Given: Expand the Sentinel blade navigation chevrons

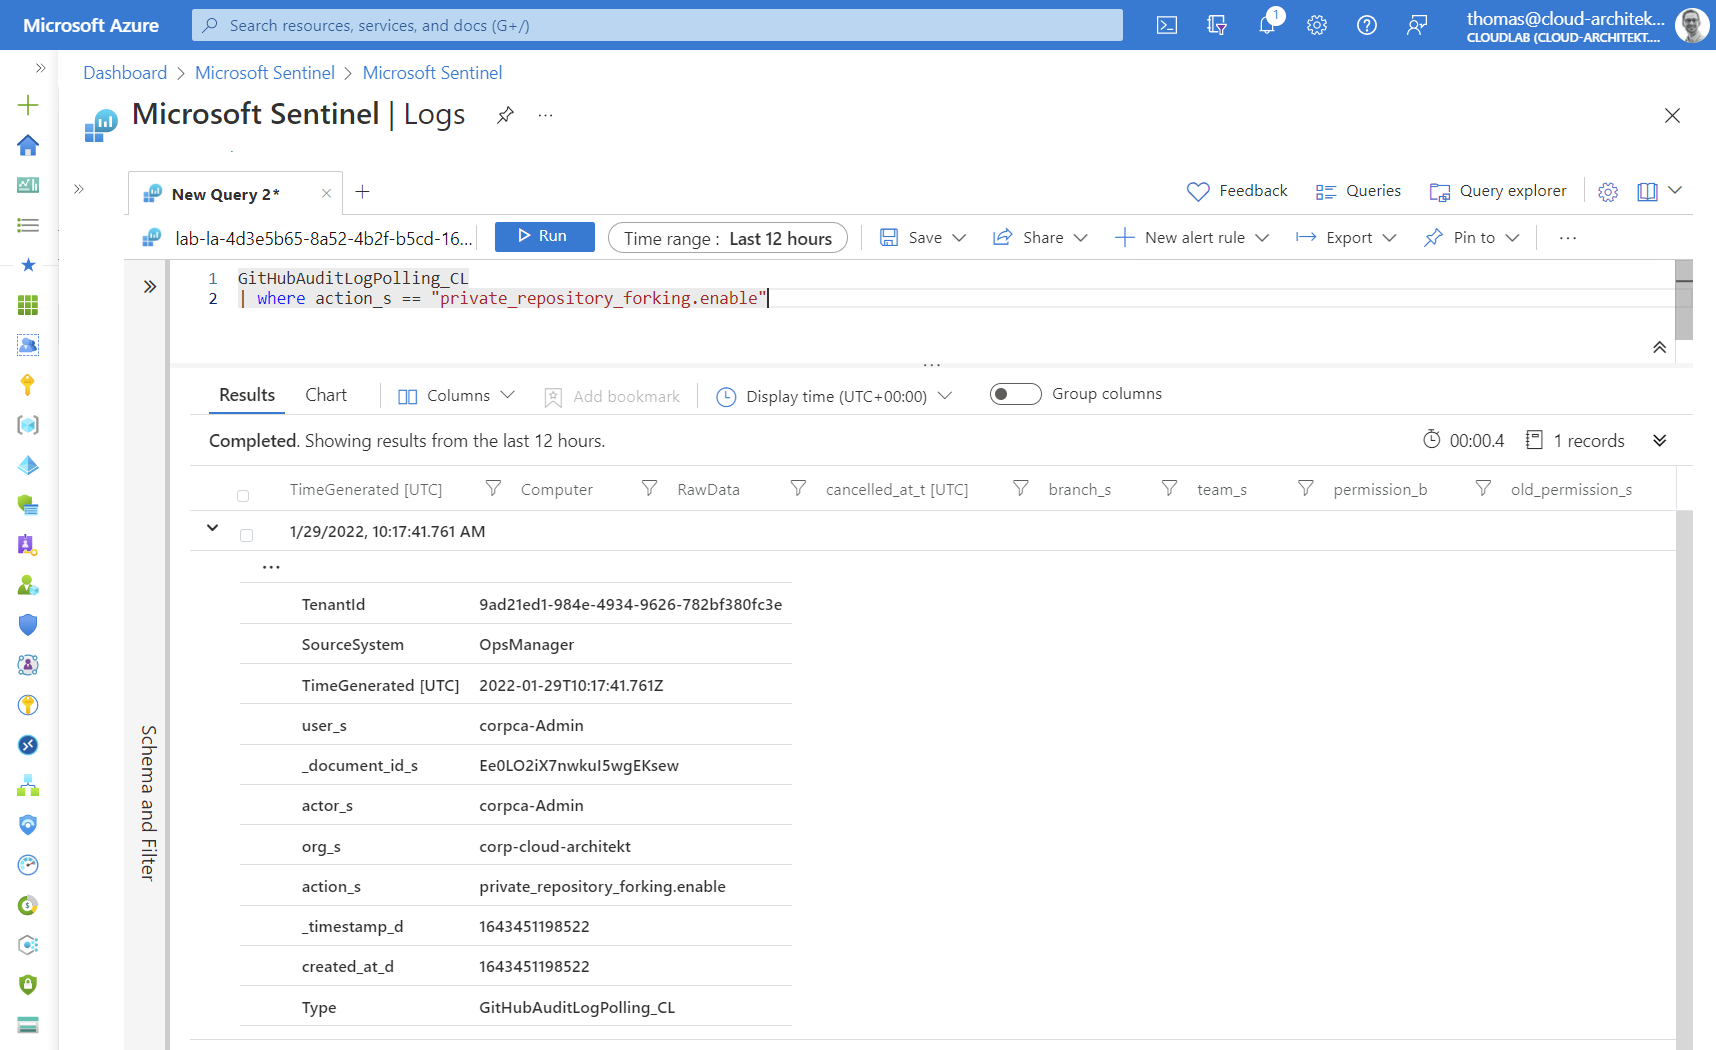Looking at the screenshot, I should click(x=79, y=188).
